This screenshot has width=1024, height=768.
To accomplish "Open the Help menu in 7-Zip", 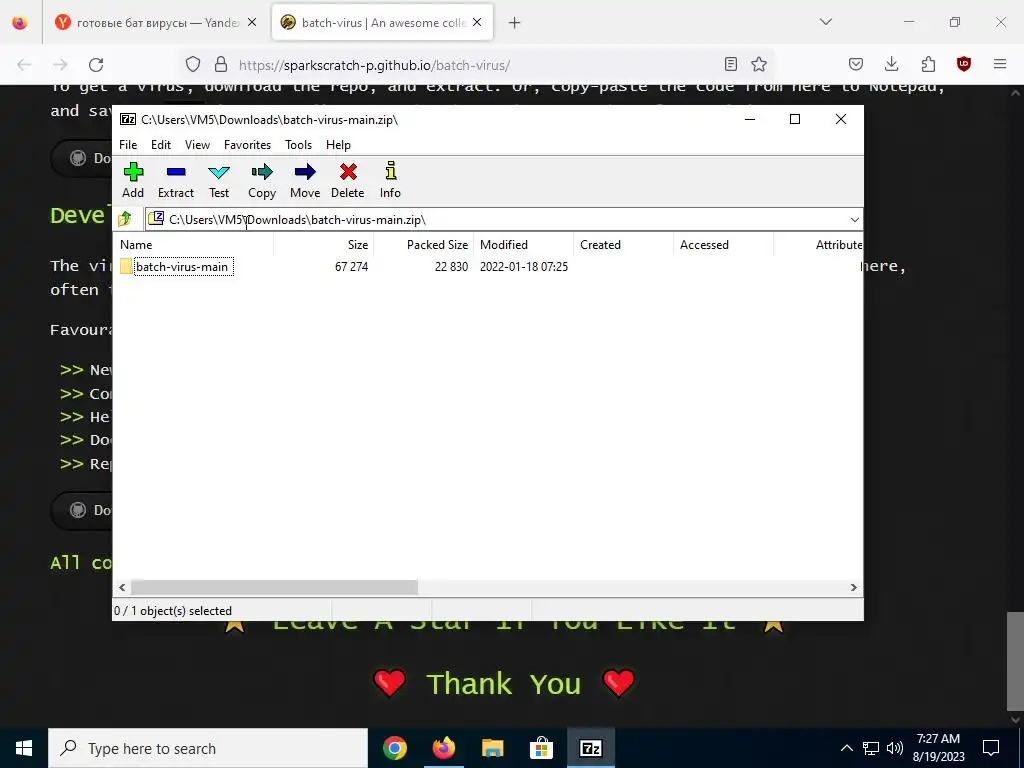I will point(338,145).
